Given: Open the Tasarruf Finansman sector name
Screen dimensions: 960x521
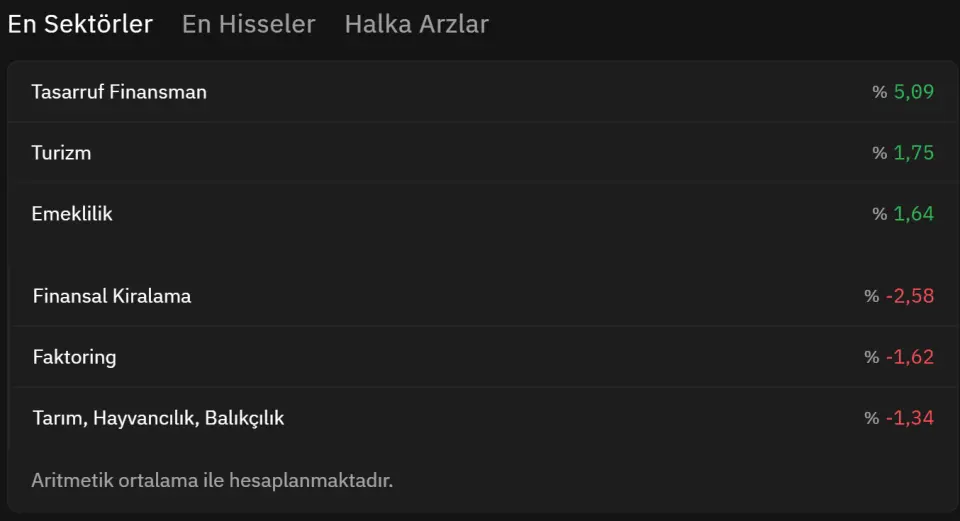Looking at the screenshot, I should (x=119, y=92).
